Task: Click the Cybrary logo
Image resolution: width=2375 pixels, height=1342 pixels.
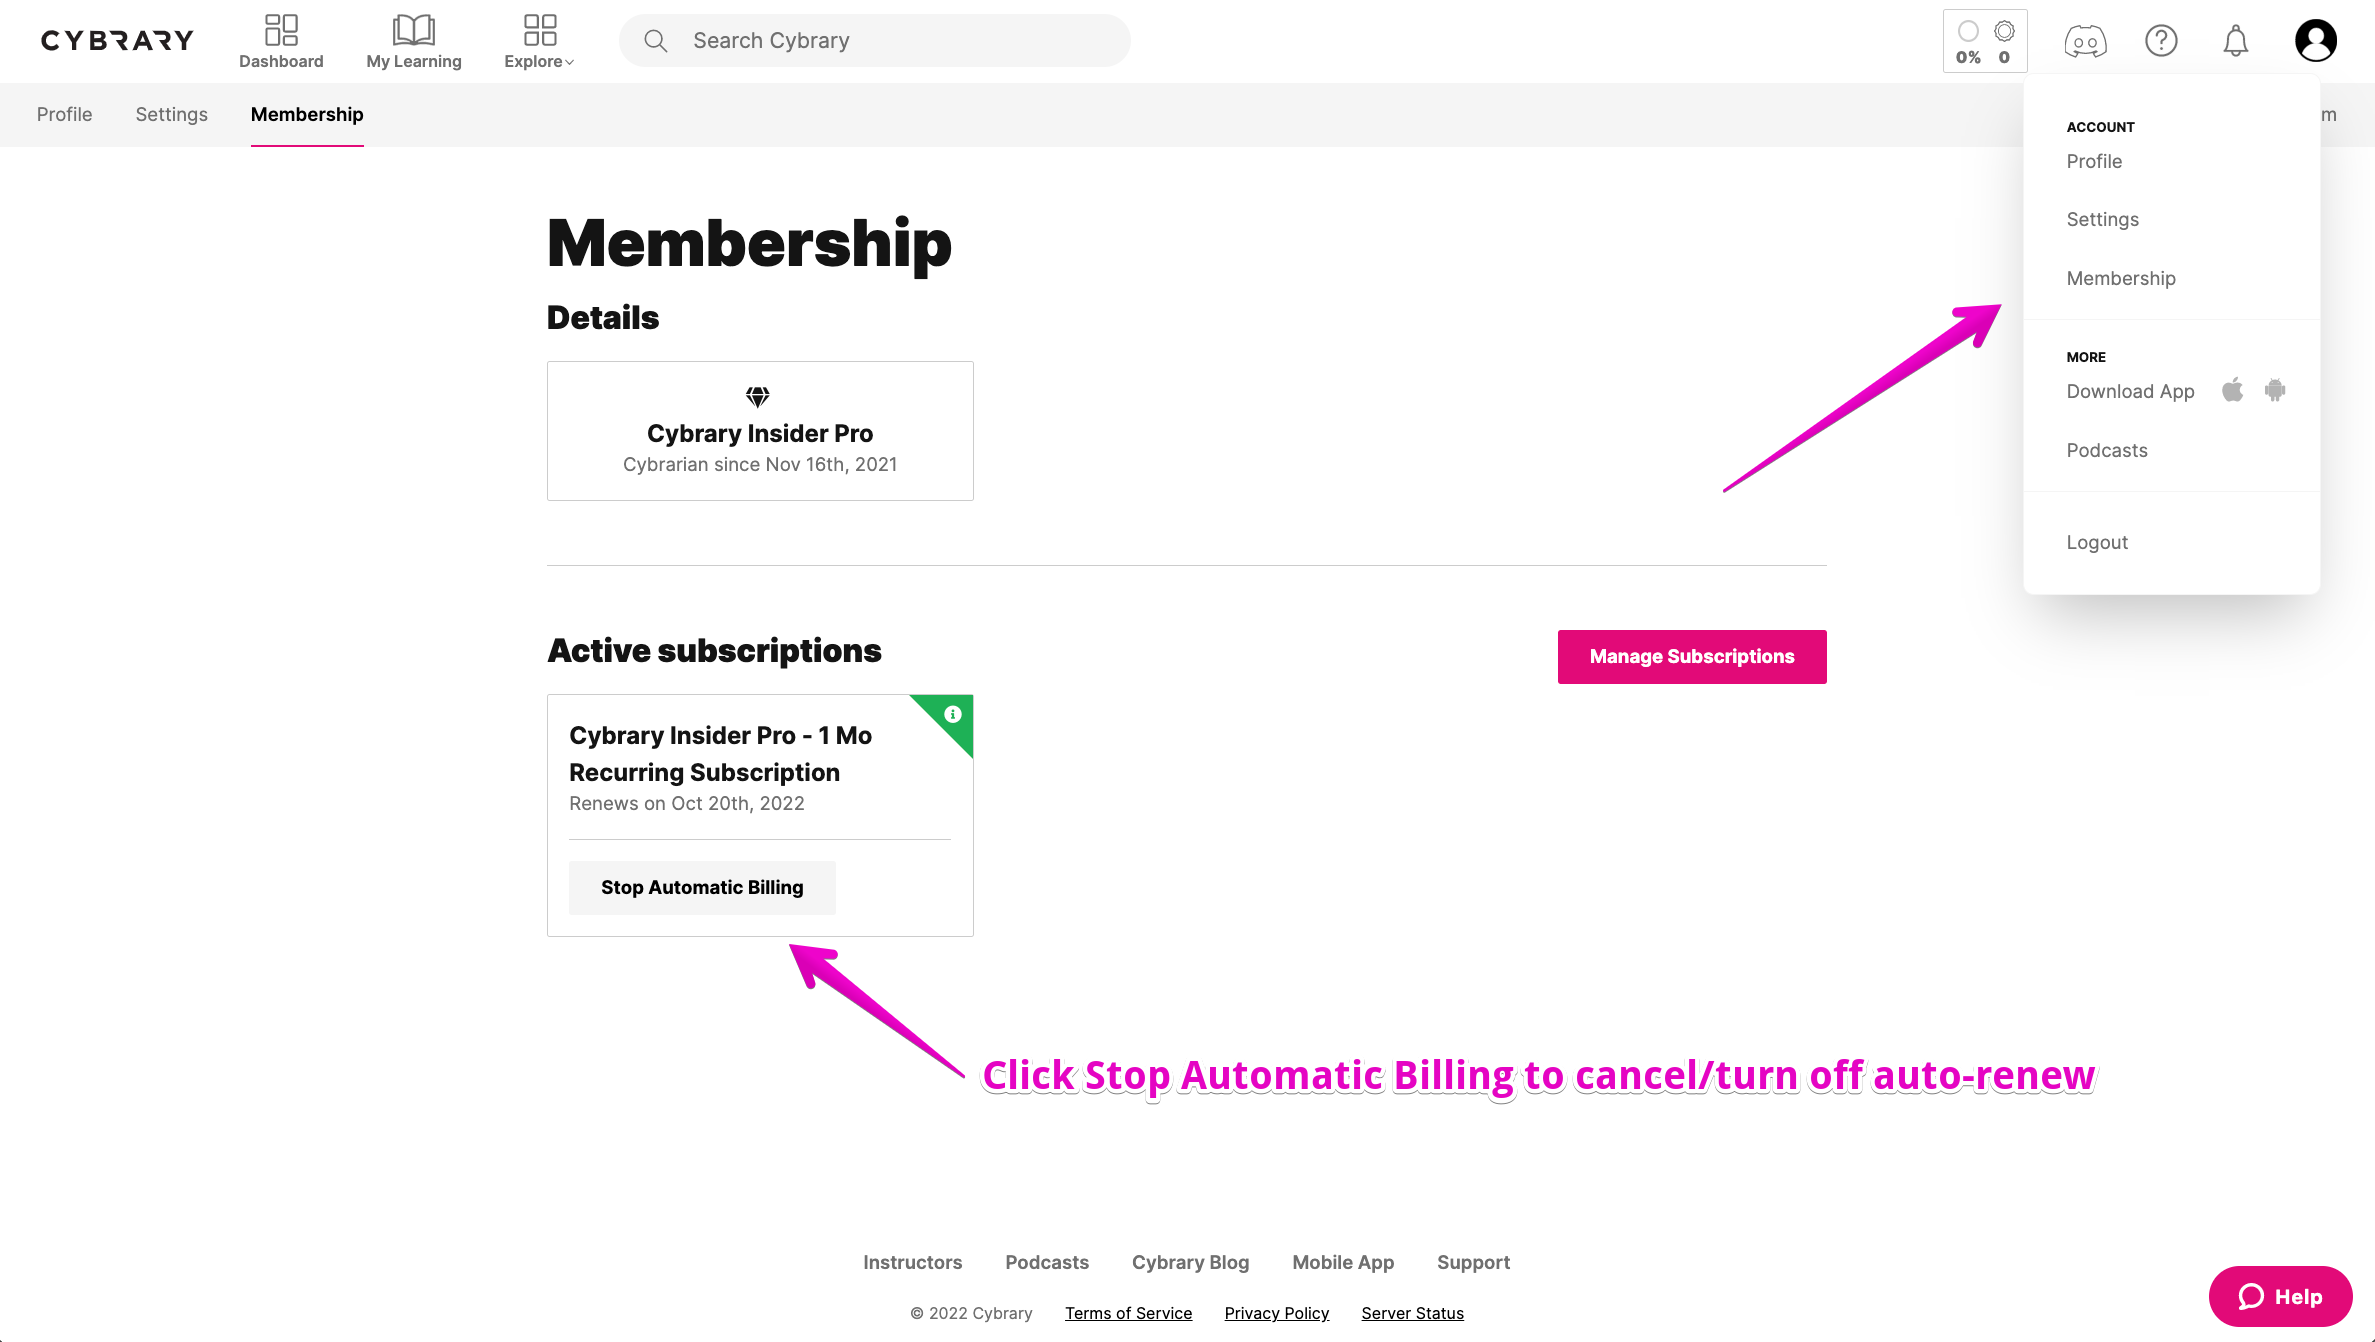Action: pos(117,41)
